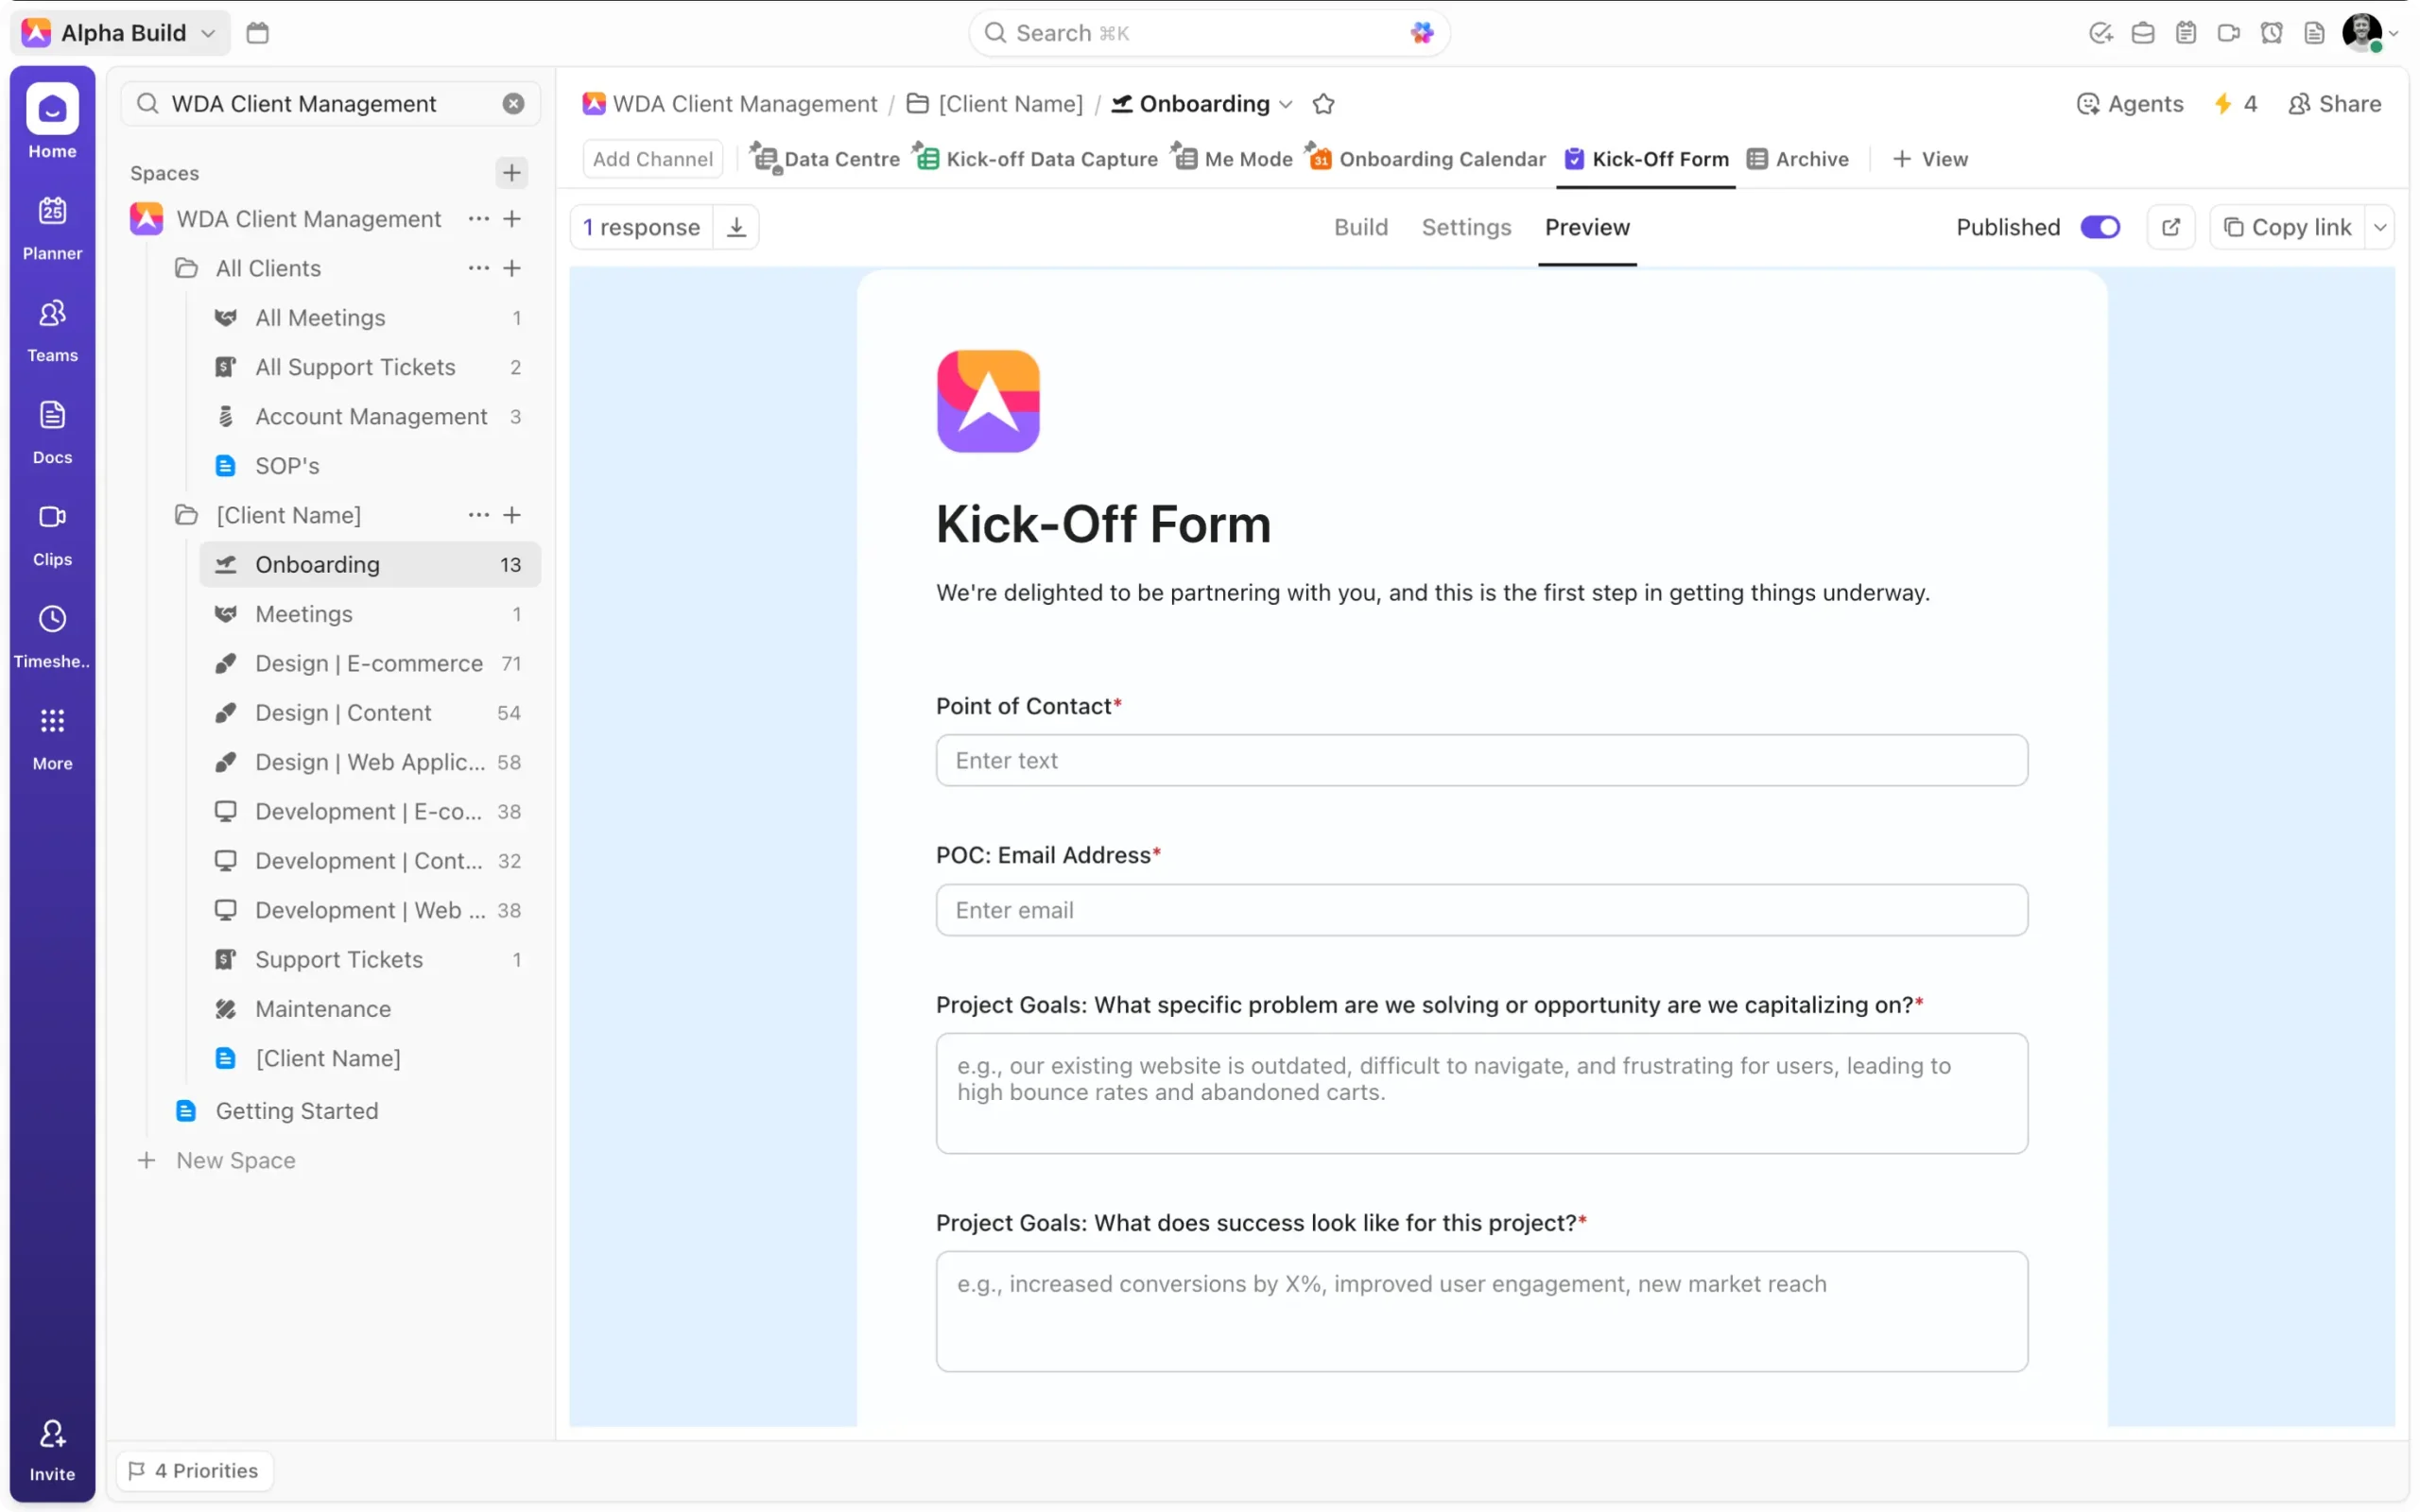Click the Share button
Screen dimensions: 2420x1512
2335,104
